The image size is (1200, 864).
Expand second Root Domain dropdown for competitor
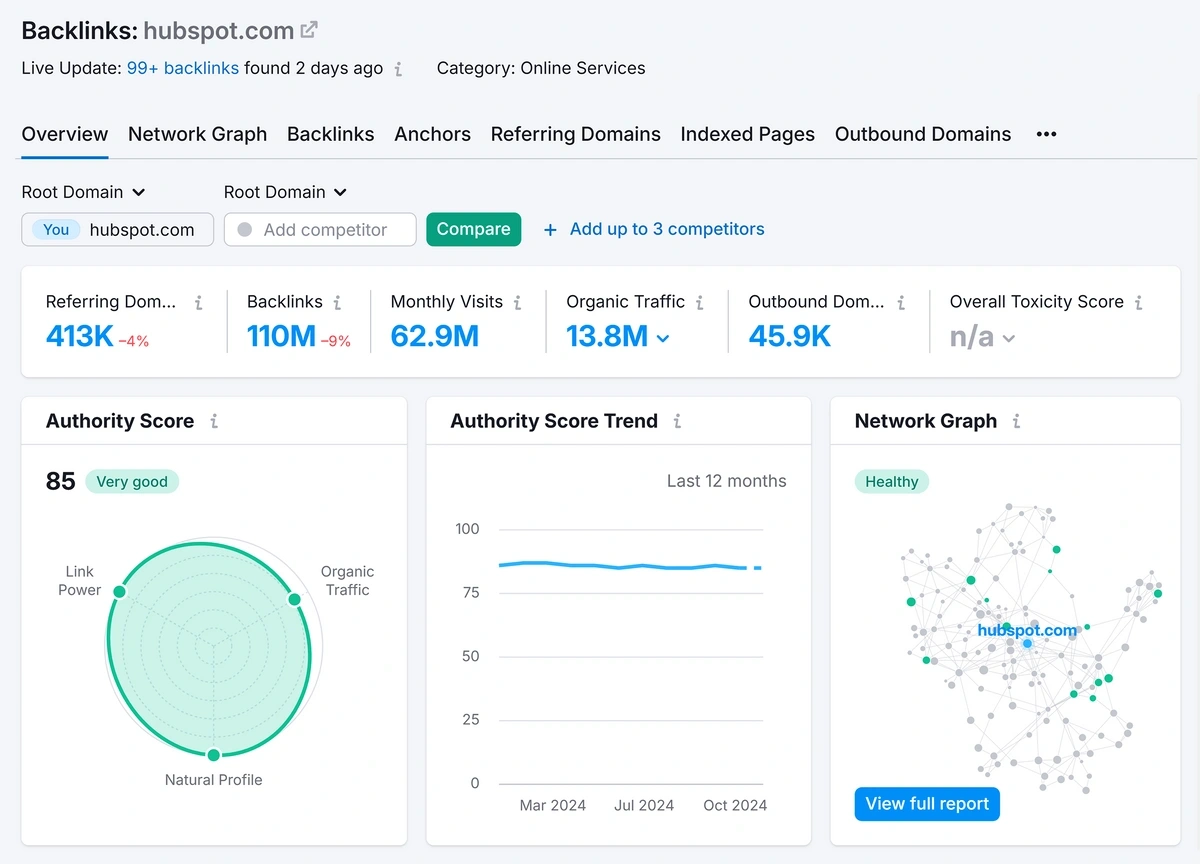[286, 192]
